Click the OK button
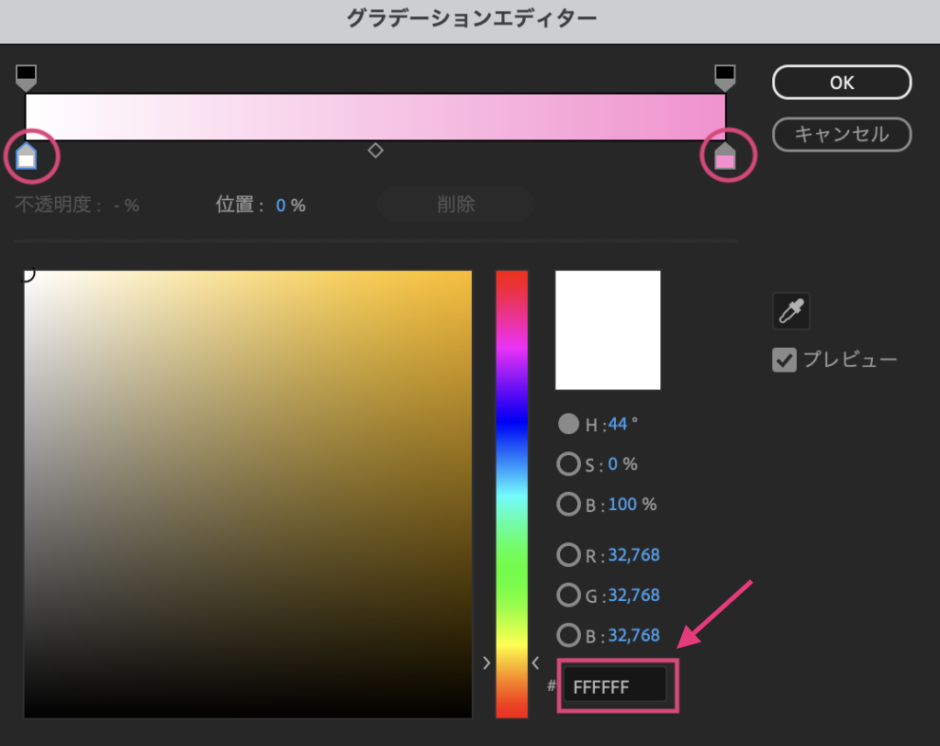The width and height of the screenshot is (940, 746). [841, 82]
